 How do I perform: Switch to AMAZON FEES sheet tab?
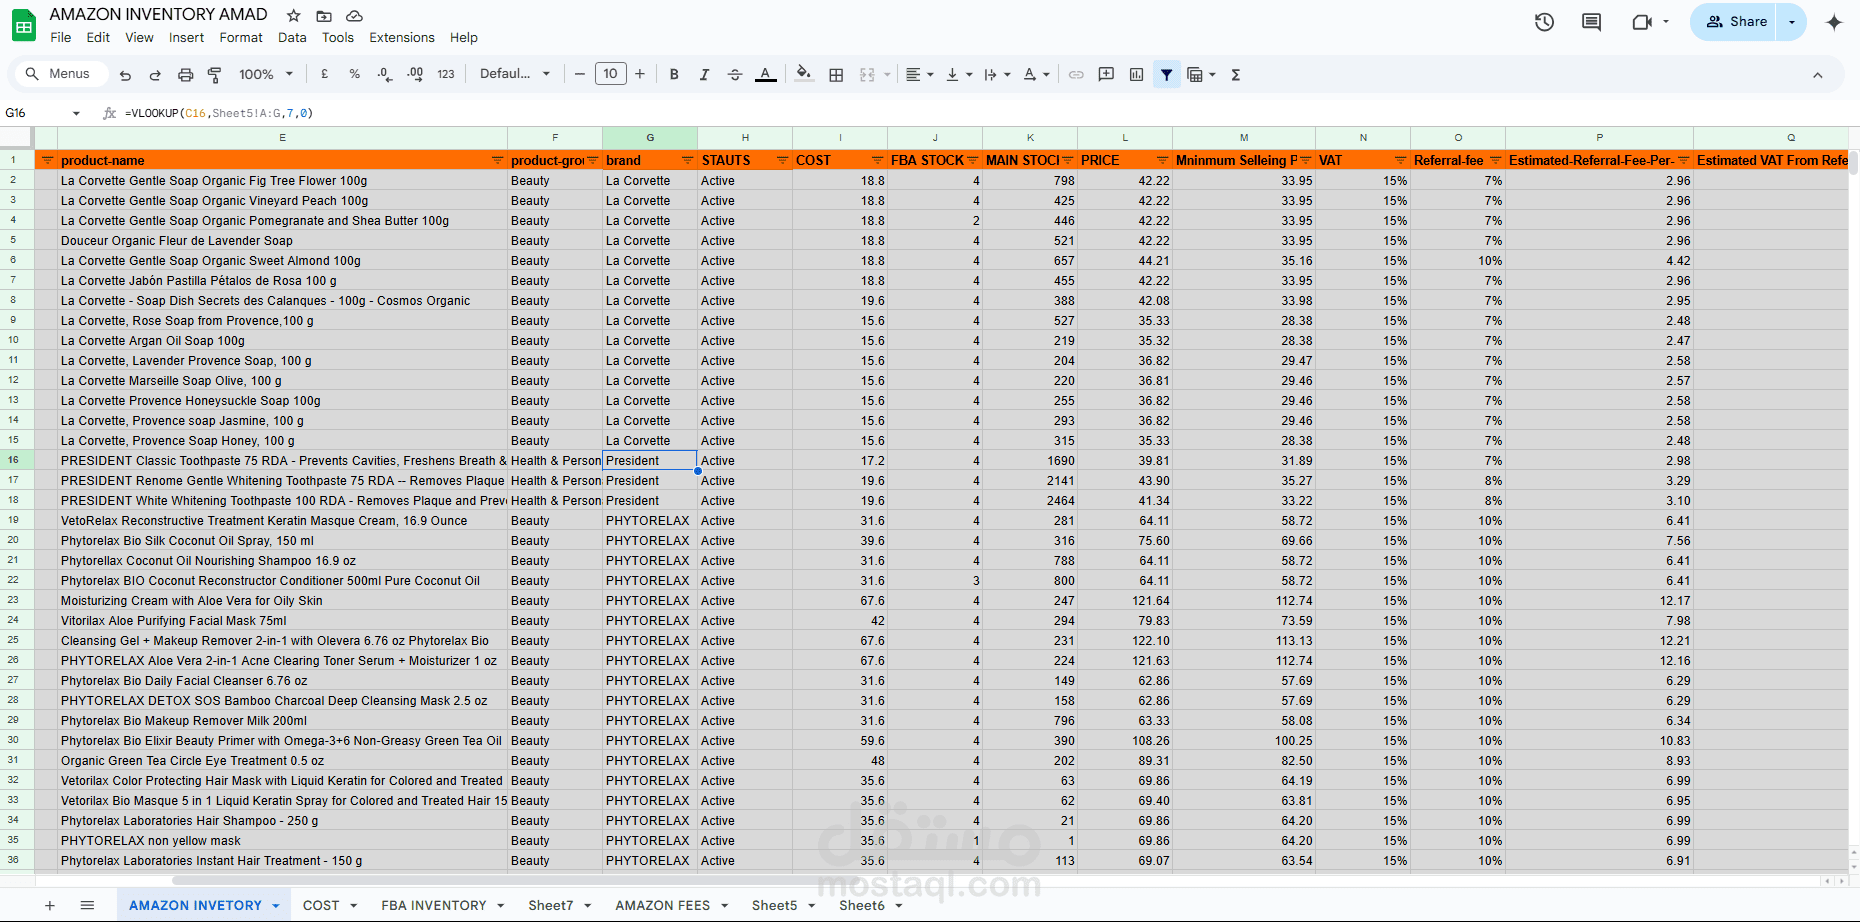click(672, 905)
